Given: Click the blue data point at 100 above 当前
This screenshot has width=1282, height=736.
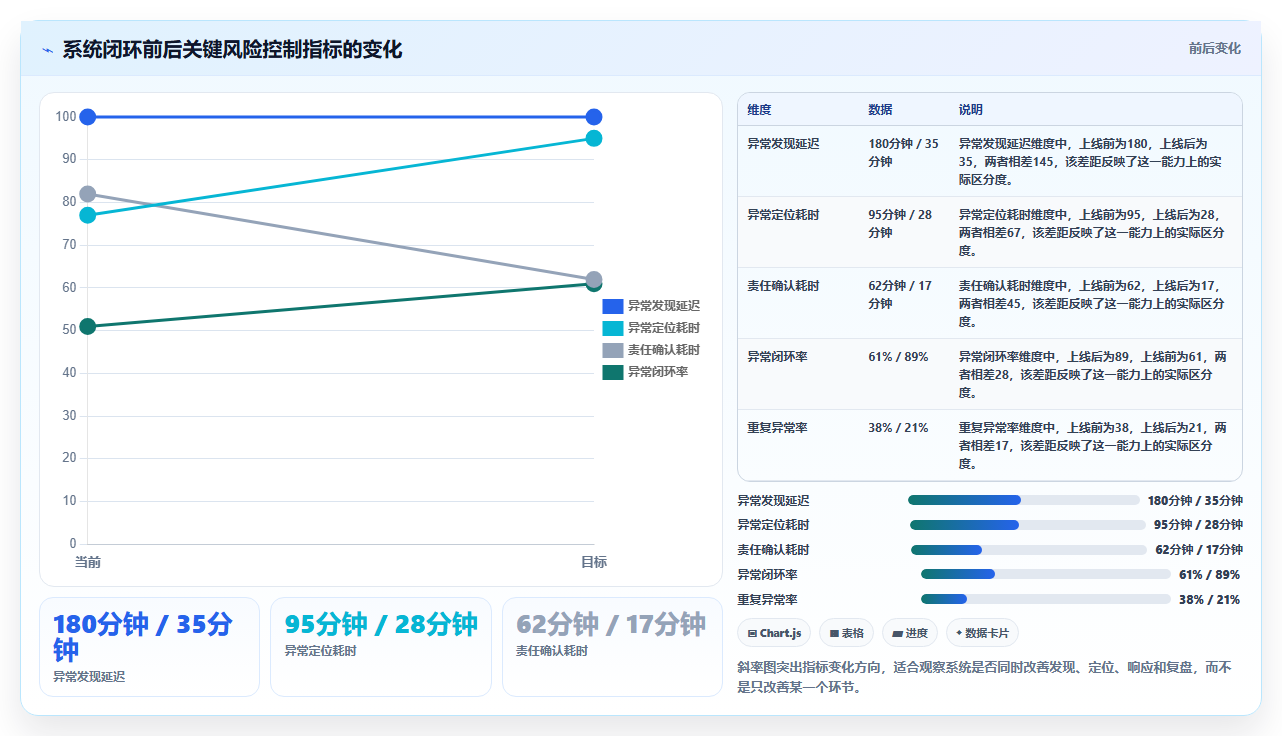Looking at the screenshot, I should click(x=88, y=117).
